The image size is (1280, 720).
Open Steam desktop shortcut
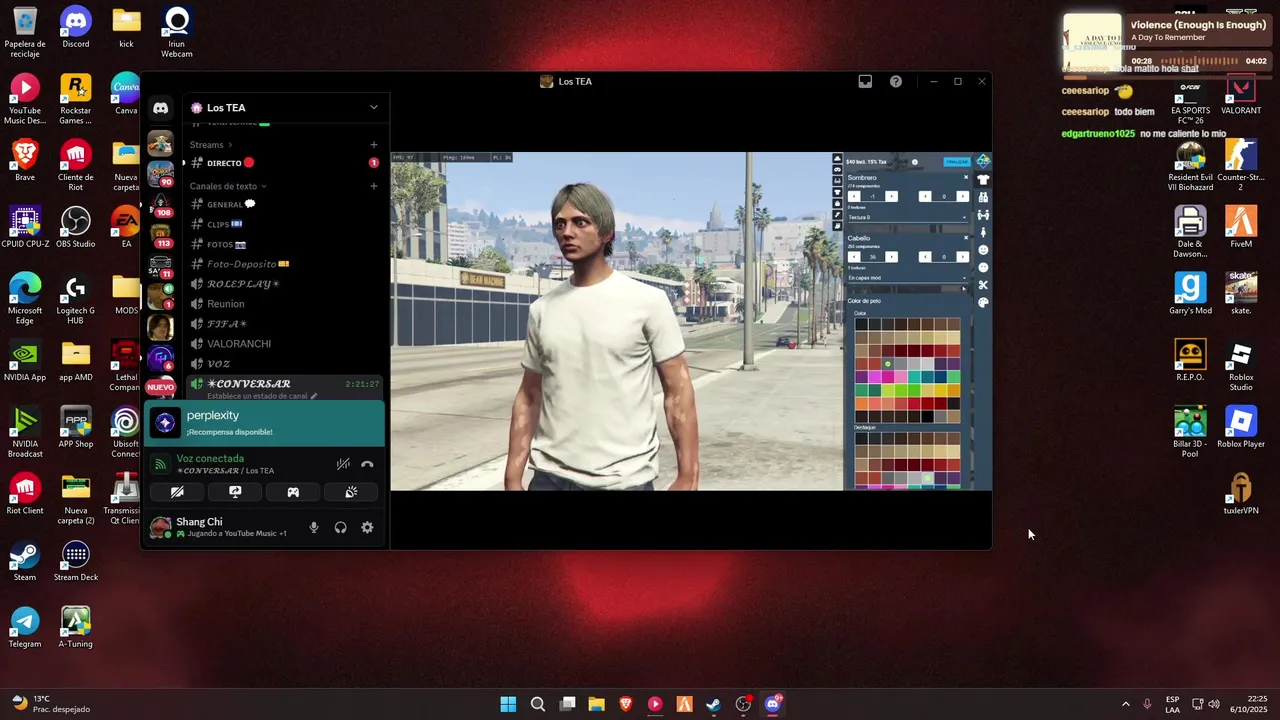click(x=25, y=561)
